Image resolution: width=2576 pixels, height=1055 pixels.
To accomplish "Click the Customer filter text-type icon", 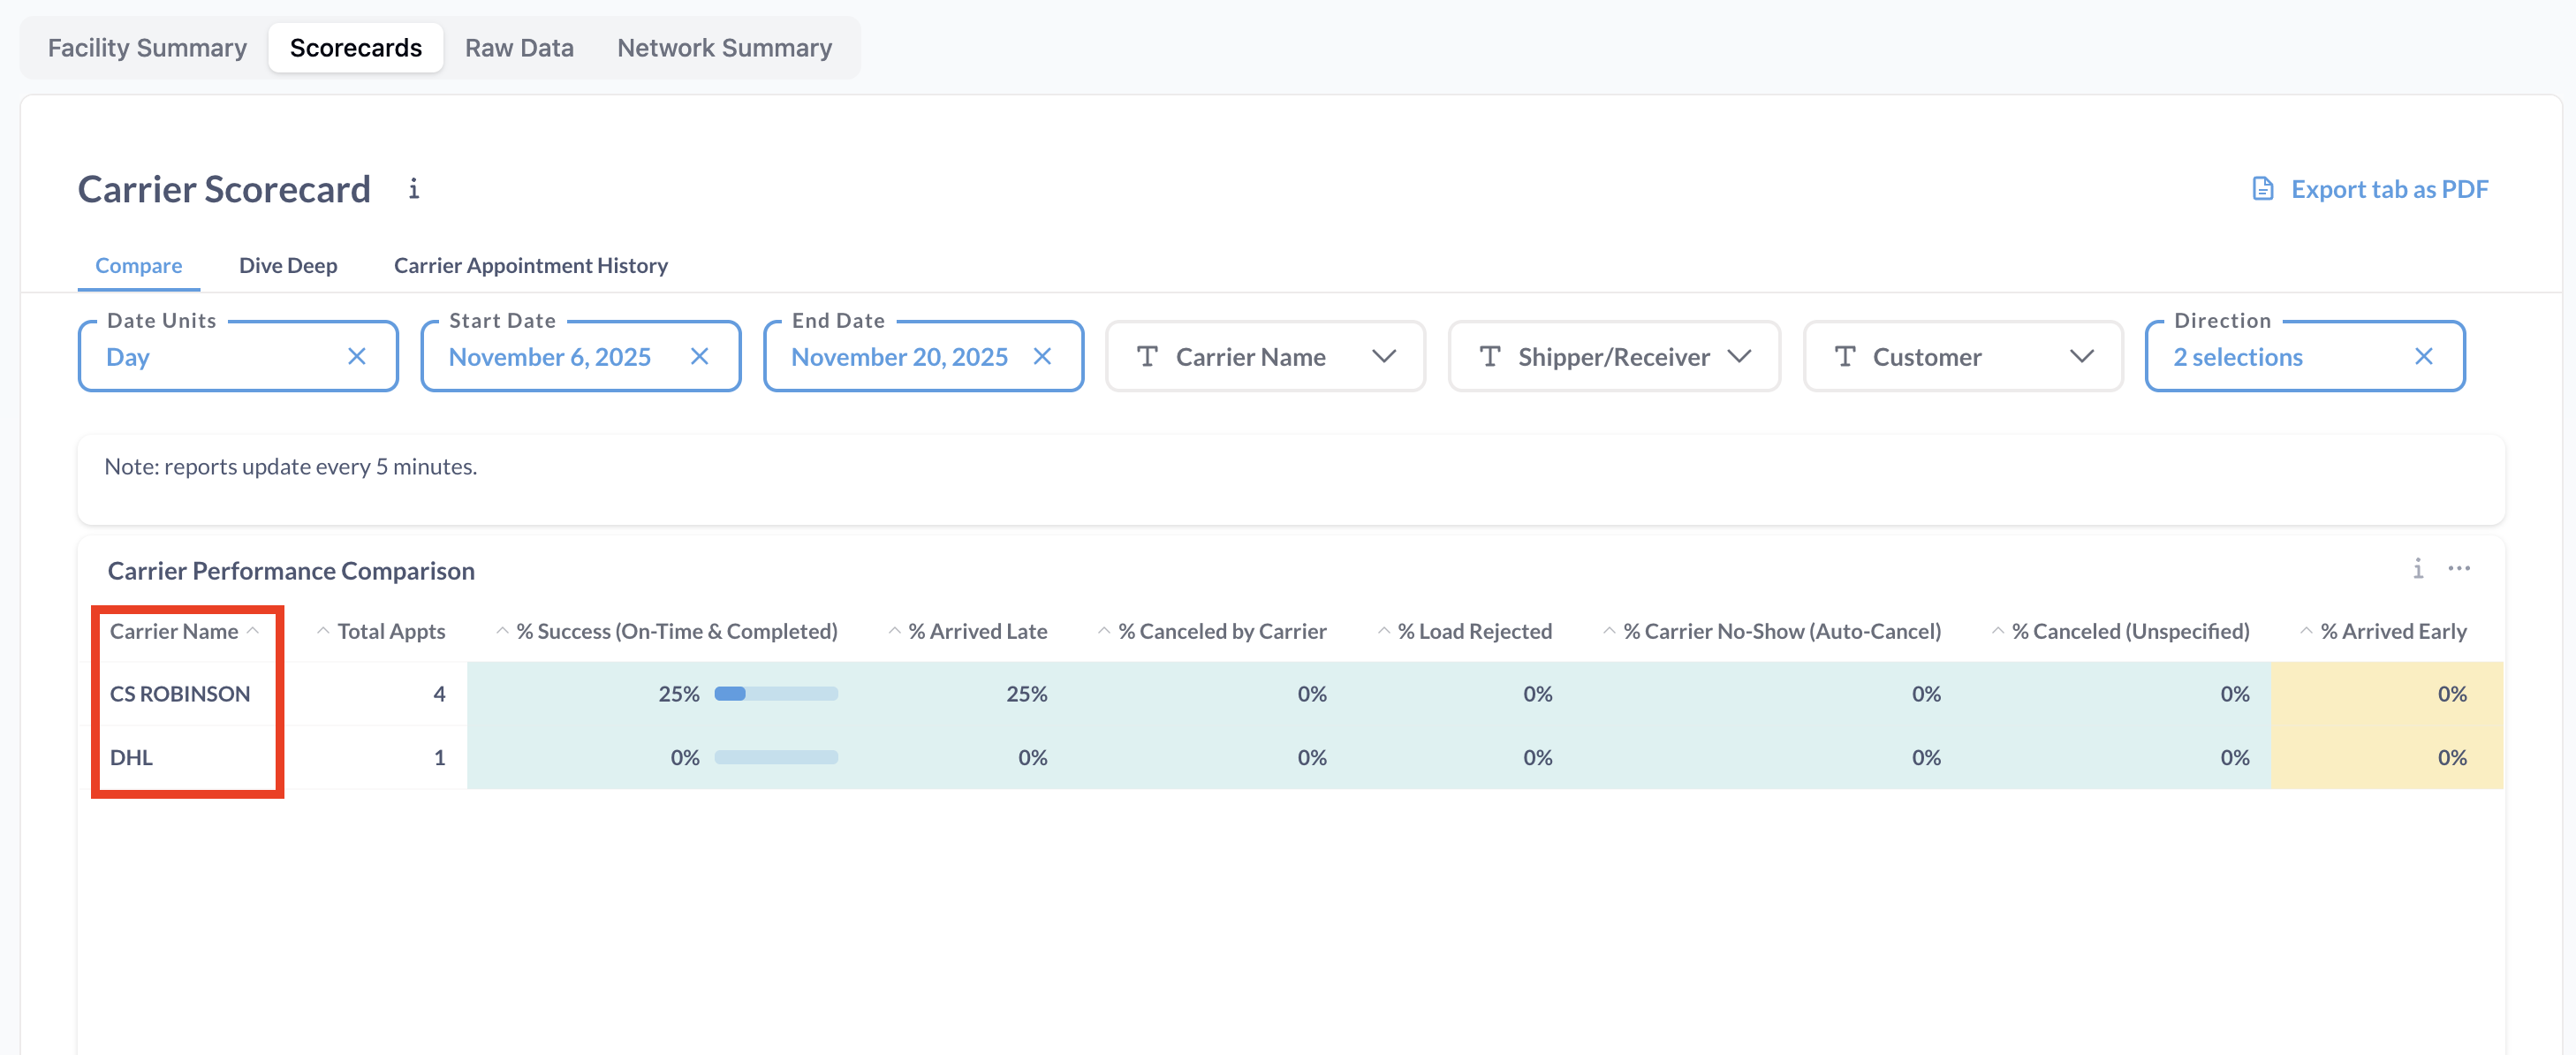I will click(1845, 356).
